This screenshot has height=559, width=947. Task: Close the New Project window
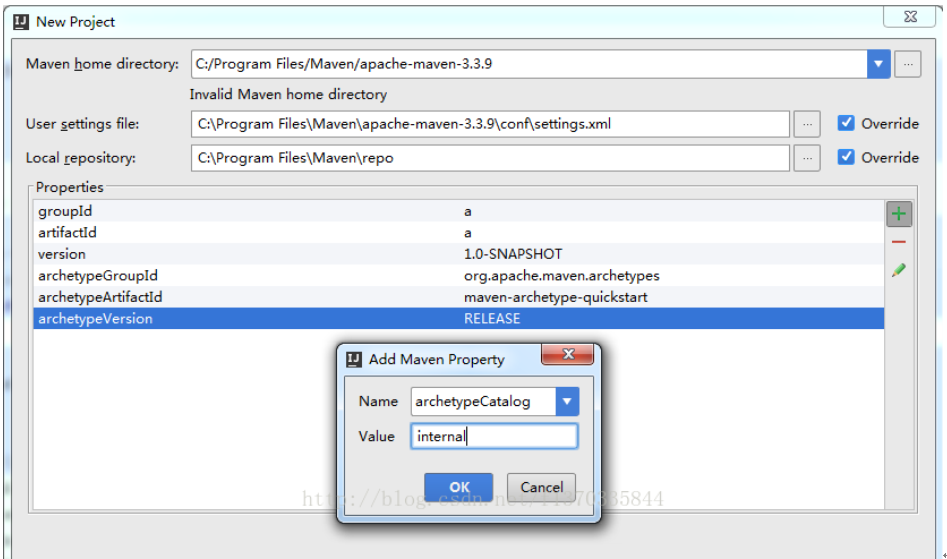[x=910, y=17]
